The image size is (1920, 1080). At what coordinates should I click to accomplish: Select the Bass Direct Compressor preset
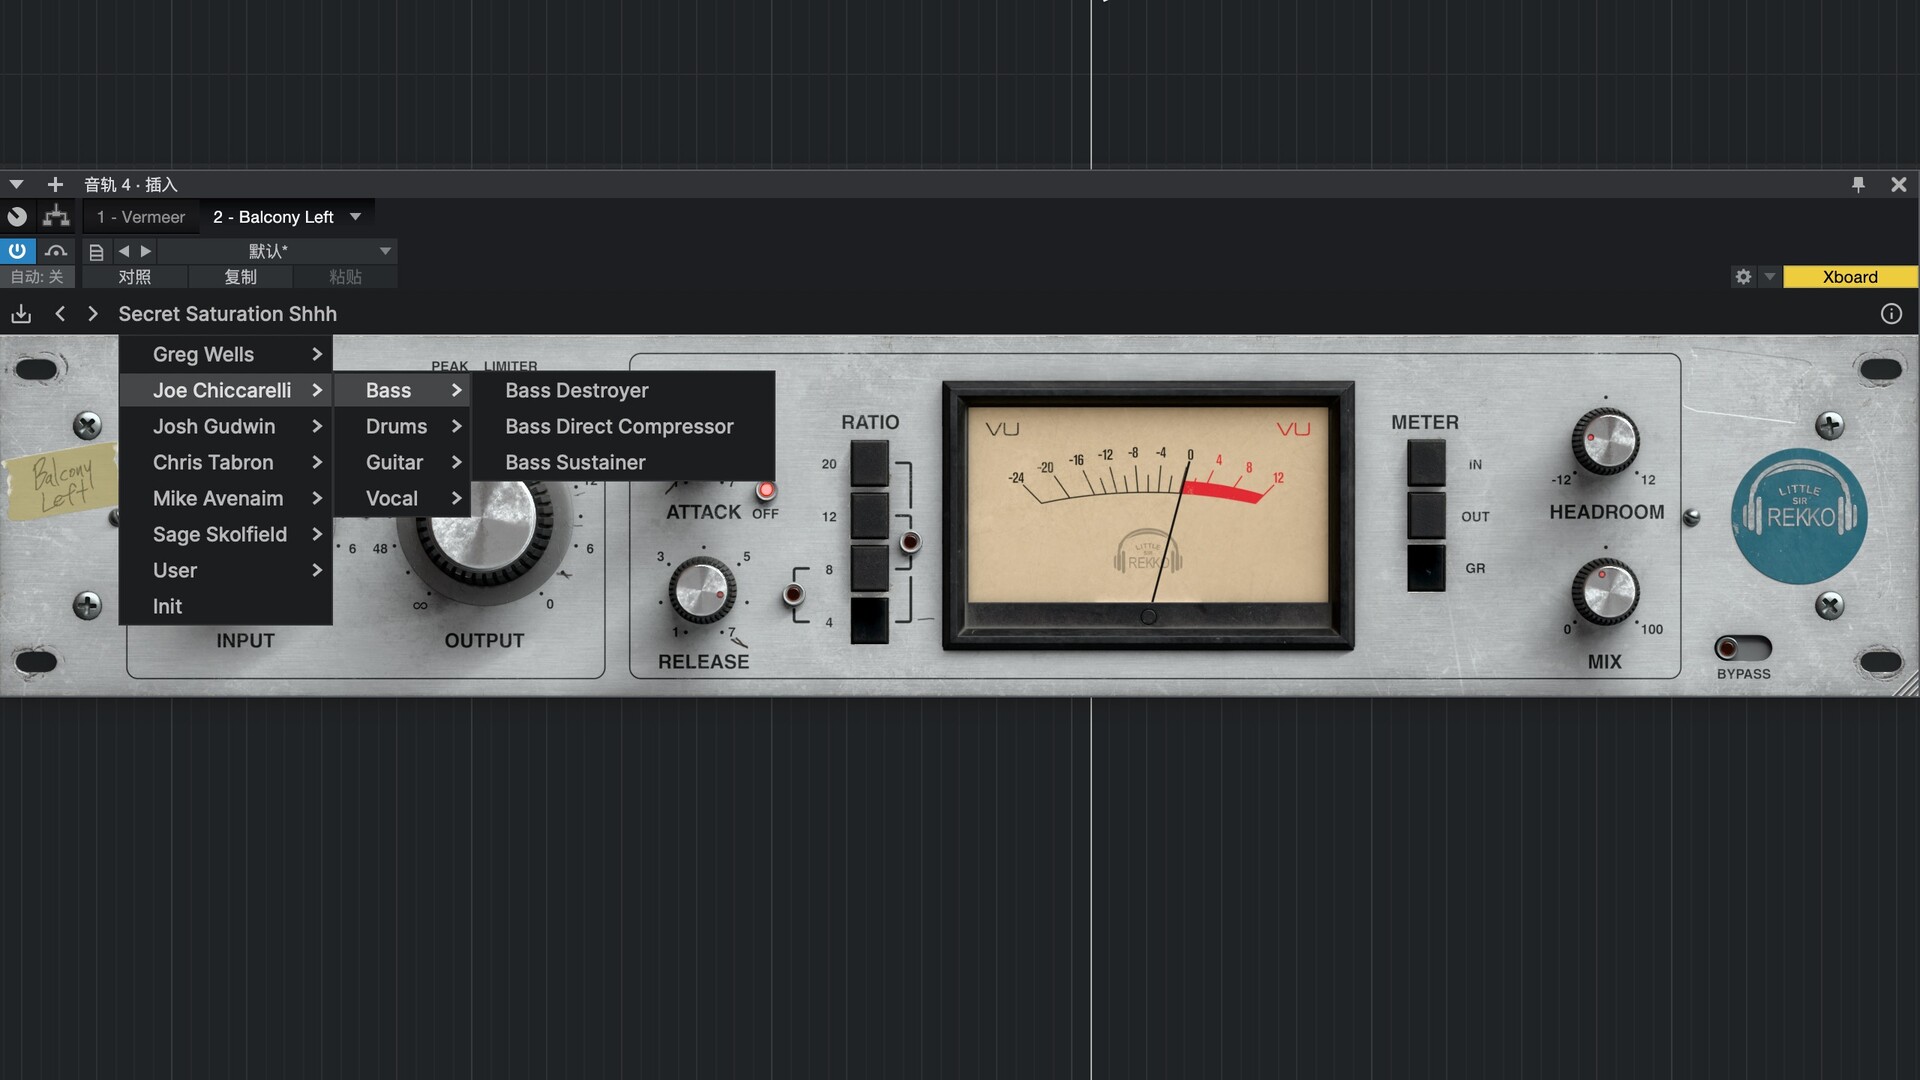pyautogui.click(x=619, y=427)
